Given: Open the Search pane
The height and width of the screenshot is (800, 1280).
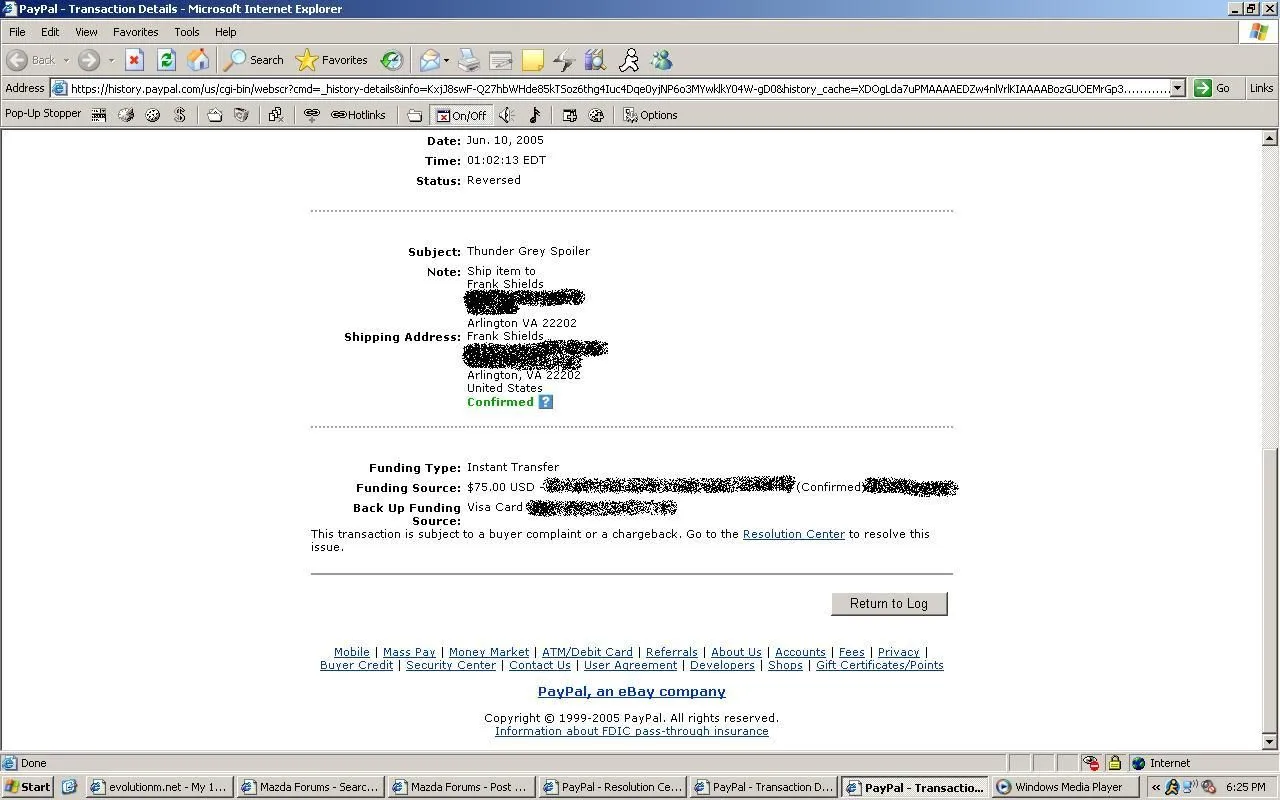Looking at the screenshot, I should coord(254,60).
